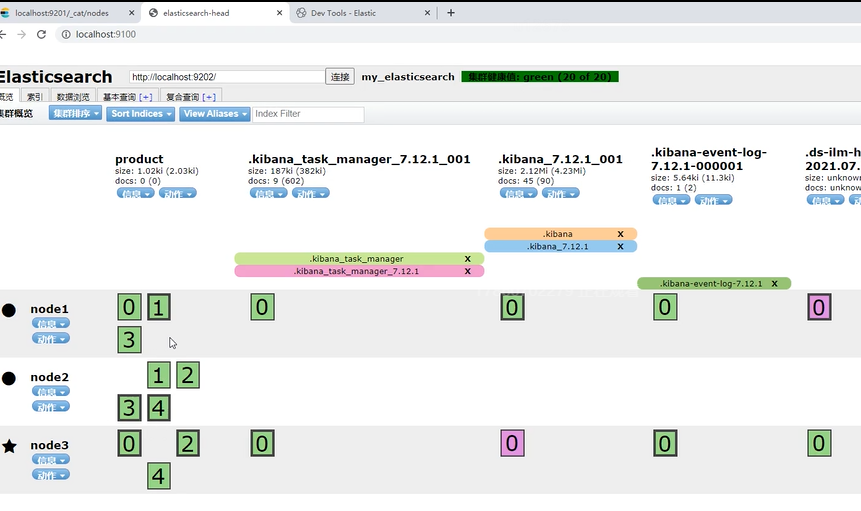
Task: Select product shard 3 on node1
Action: pyautogui.click(x=129, y=340)
